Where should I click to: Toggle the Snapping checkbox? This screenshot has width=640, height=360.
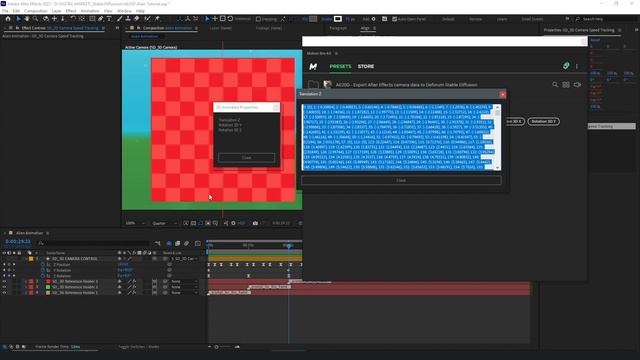(x=258, y=19)
